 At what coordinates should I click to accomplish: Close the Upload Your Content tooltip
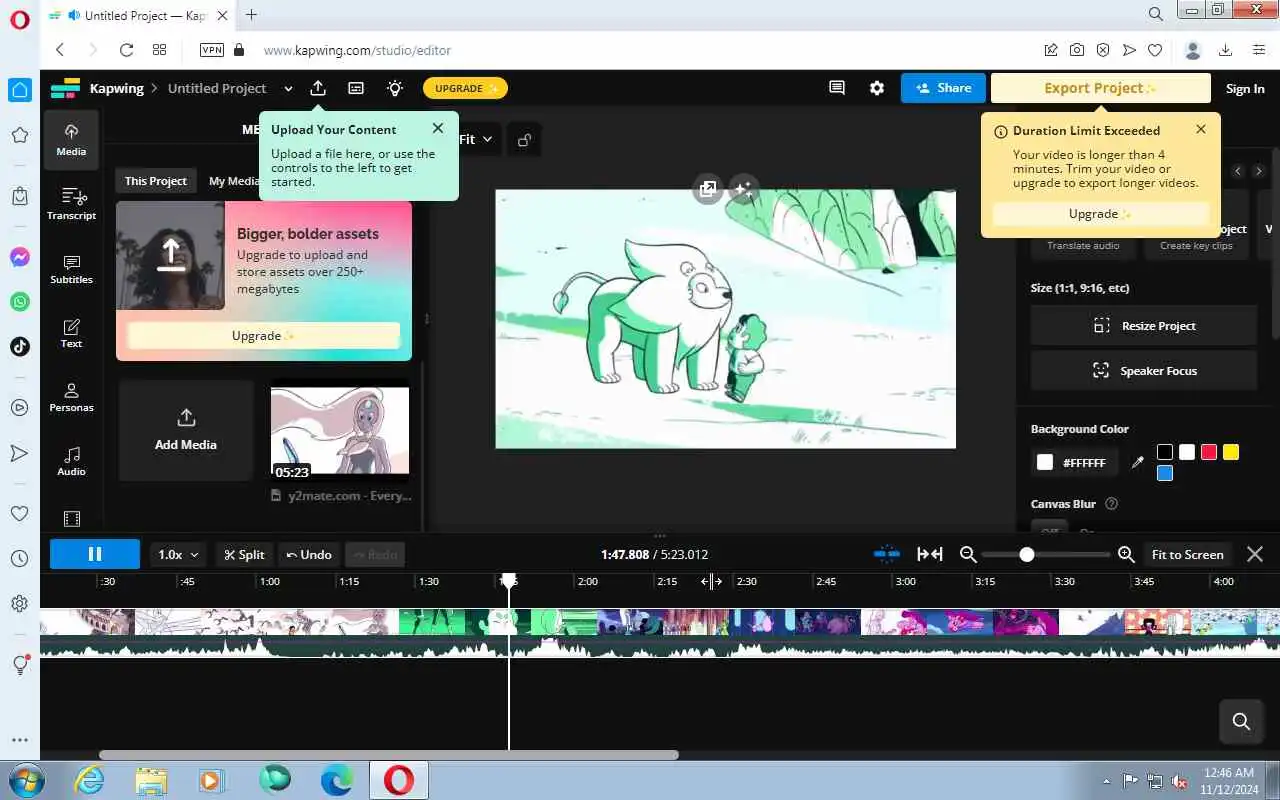[438, 128]
